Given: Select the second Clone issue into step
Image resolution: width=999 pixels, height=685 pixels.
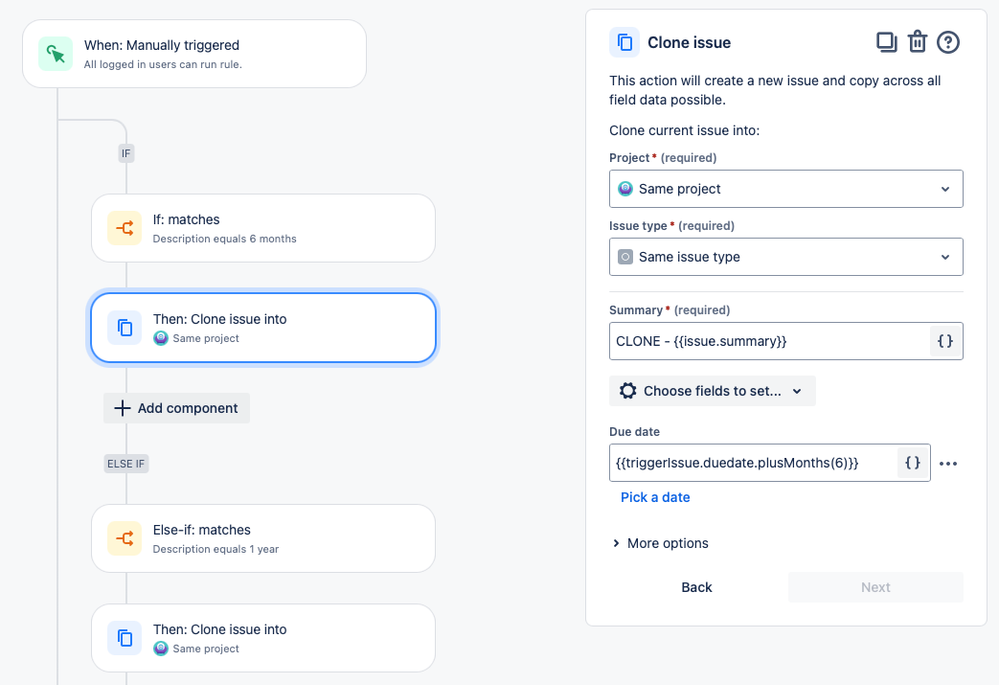Looking at the screenshot, I should point(263,638).
